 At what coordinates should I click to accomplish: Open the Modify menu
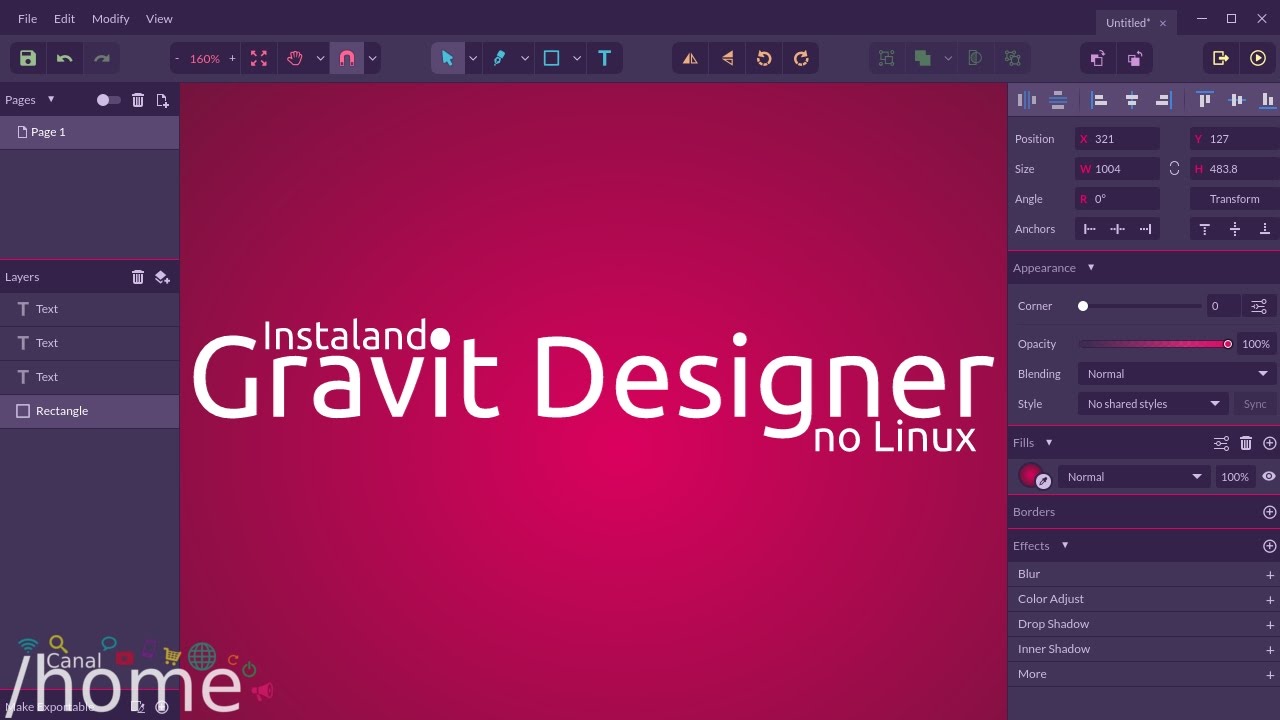coord(110,18)
